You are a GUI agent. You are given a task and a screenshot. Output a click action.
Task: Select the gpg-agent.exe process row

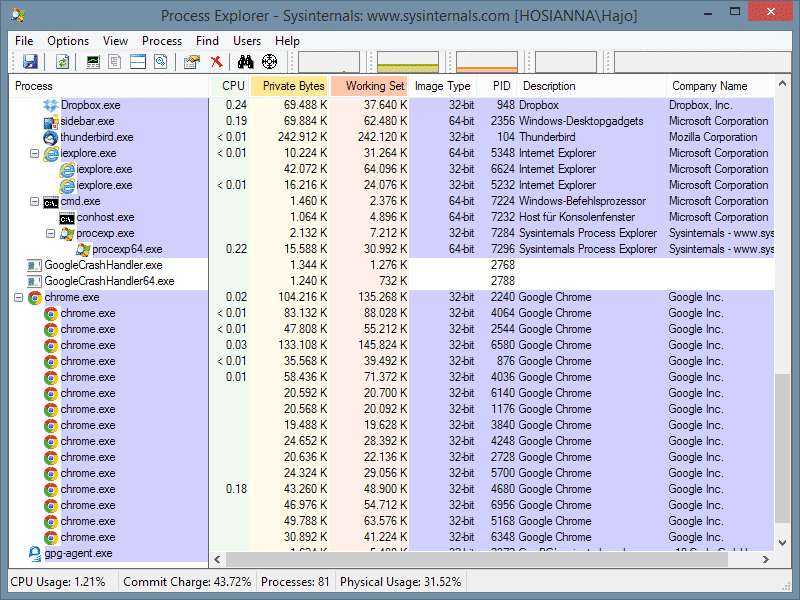coord(391,553)
